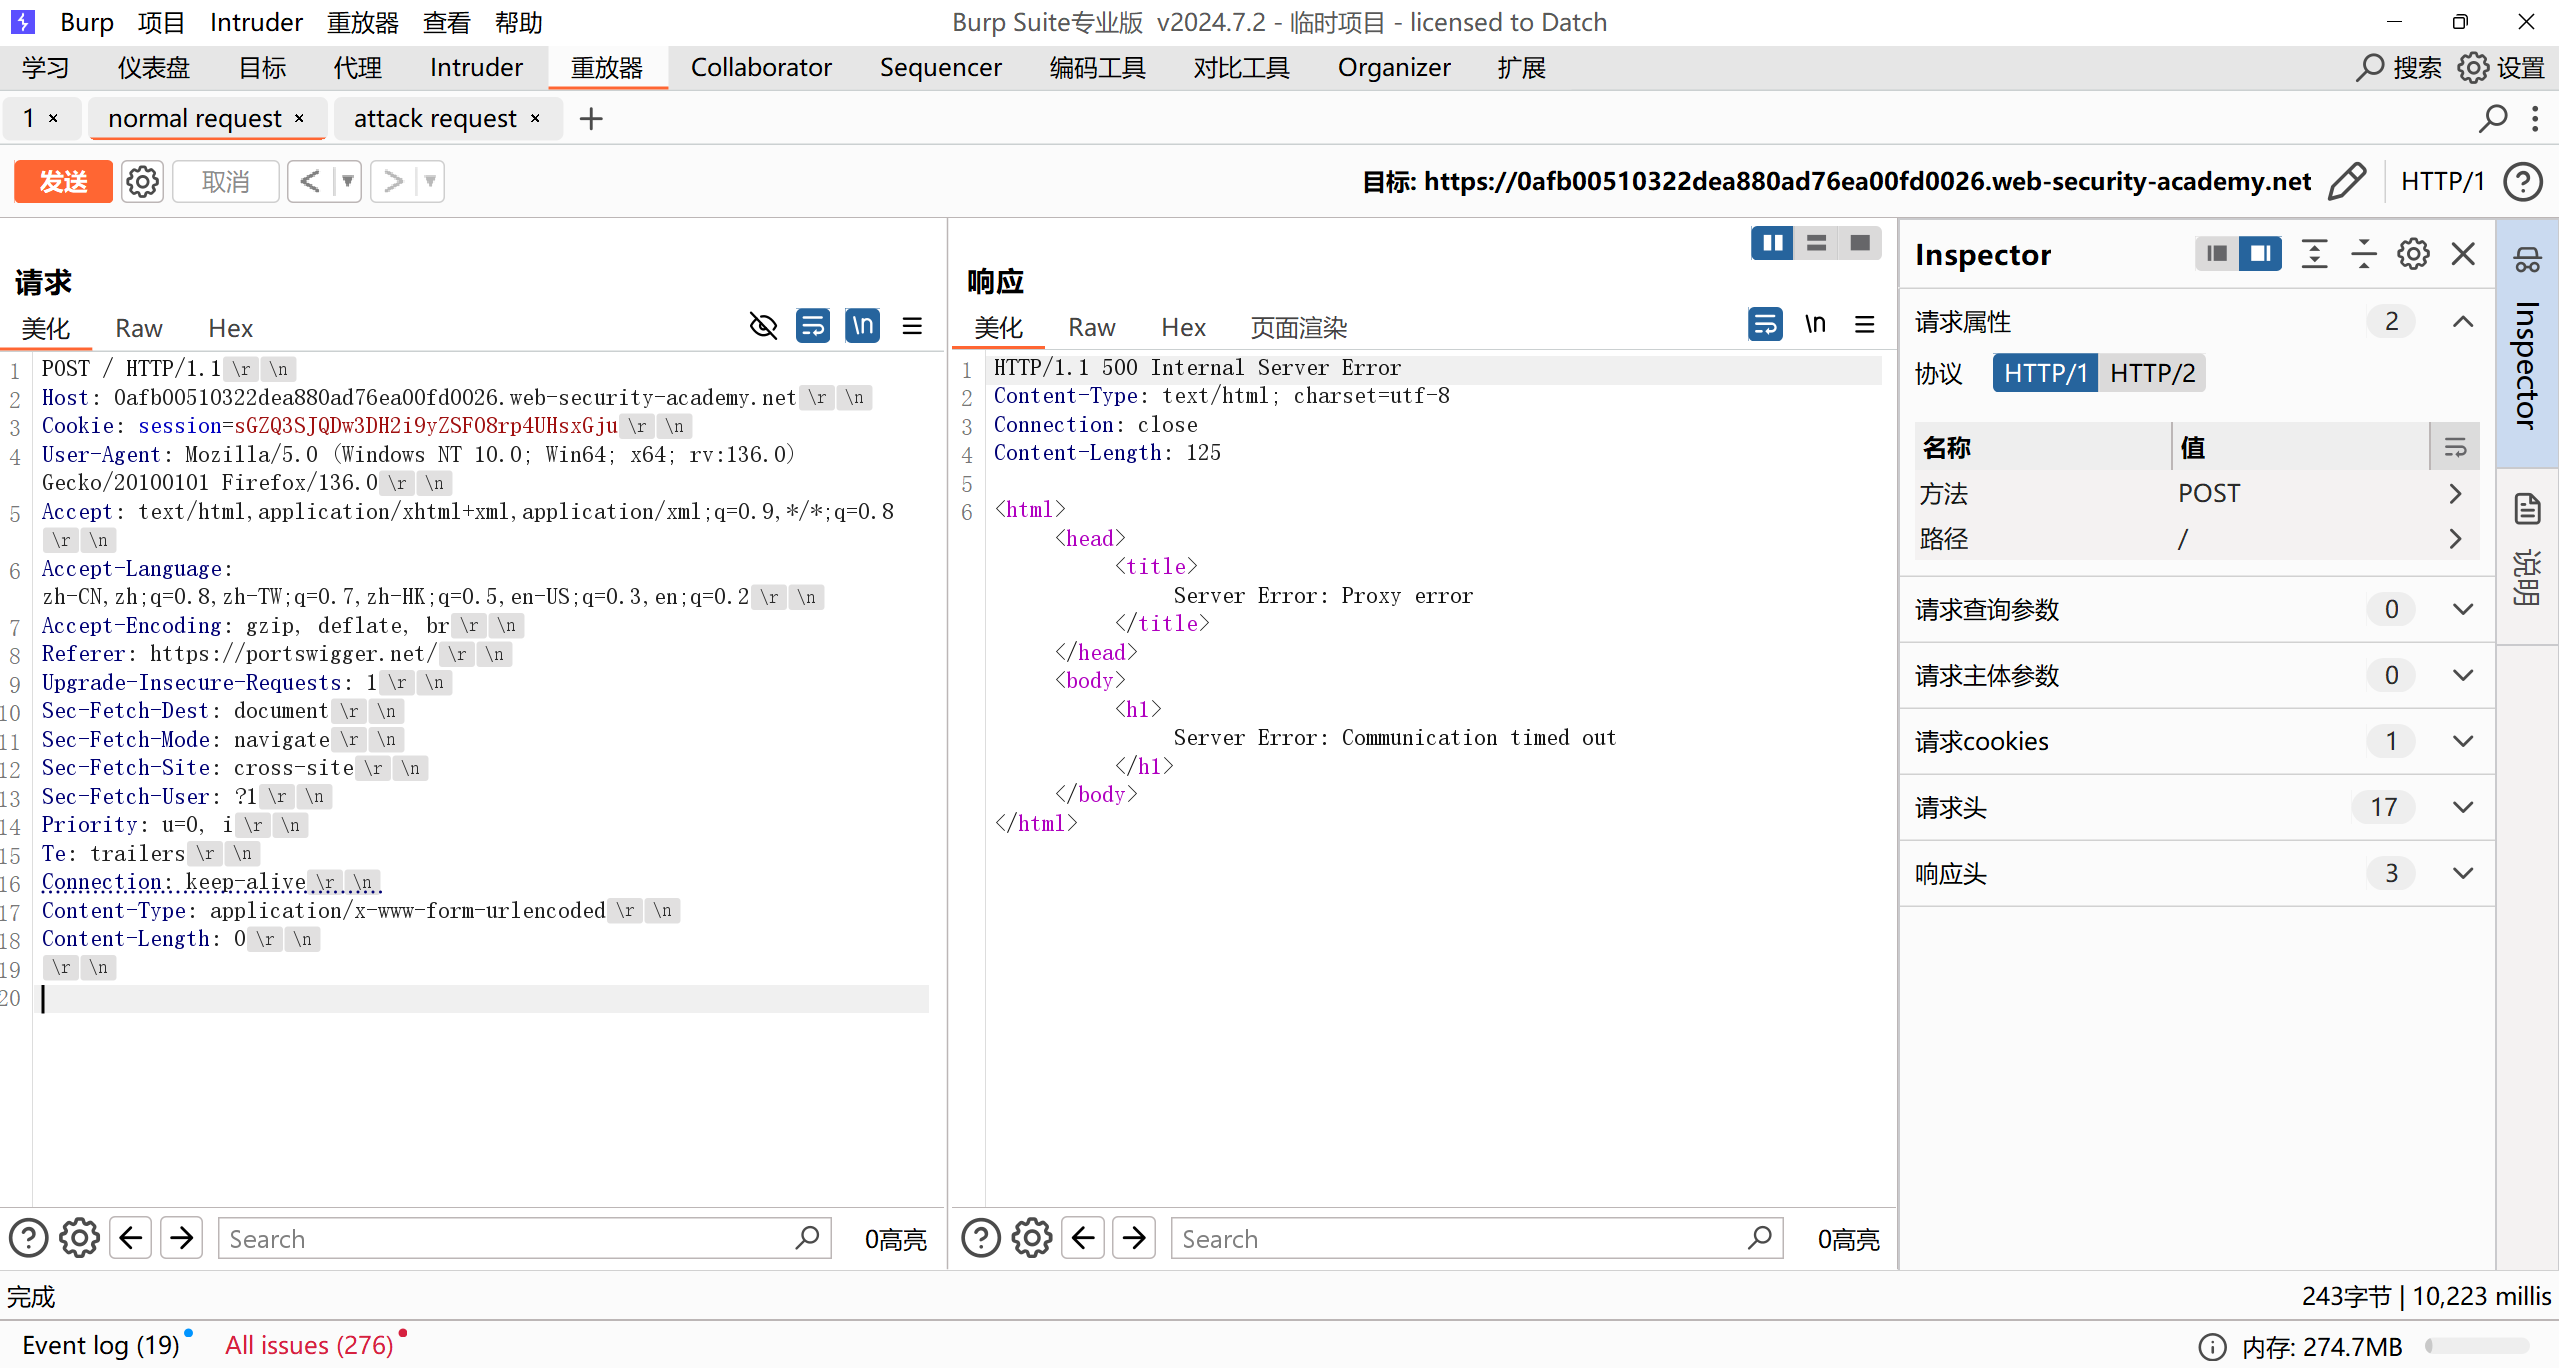Open the history back dropdown arrow

click(347, 182)
